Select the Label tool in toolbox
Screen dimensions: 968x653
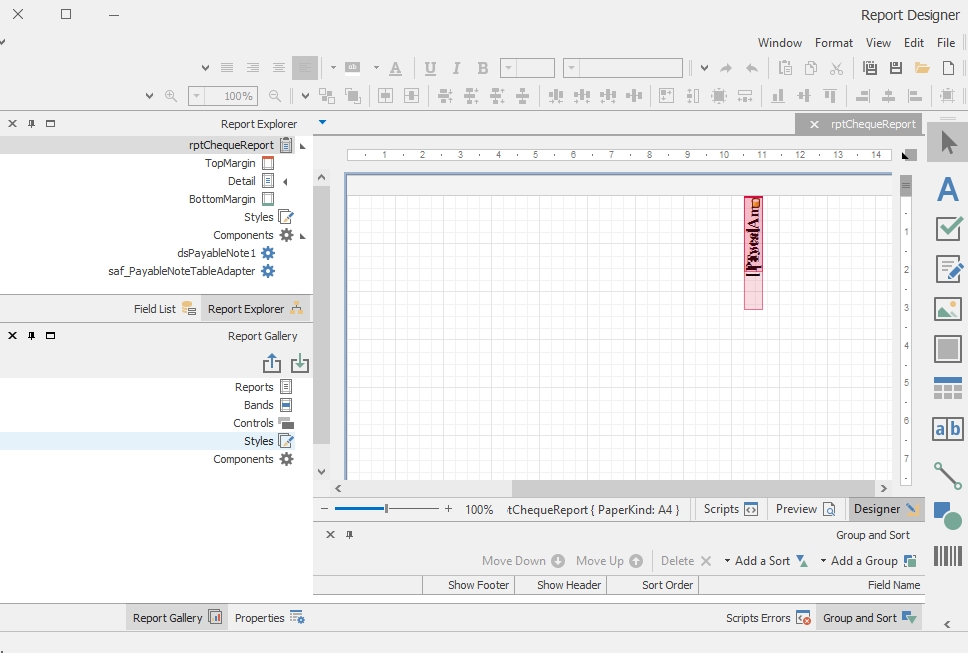pyautogui.click(x=947, y=190)
